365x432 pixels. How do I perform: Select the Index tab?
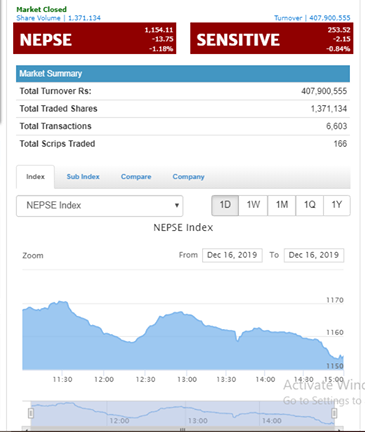point(35,177)
